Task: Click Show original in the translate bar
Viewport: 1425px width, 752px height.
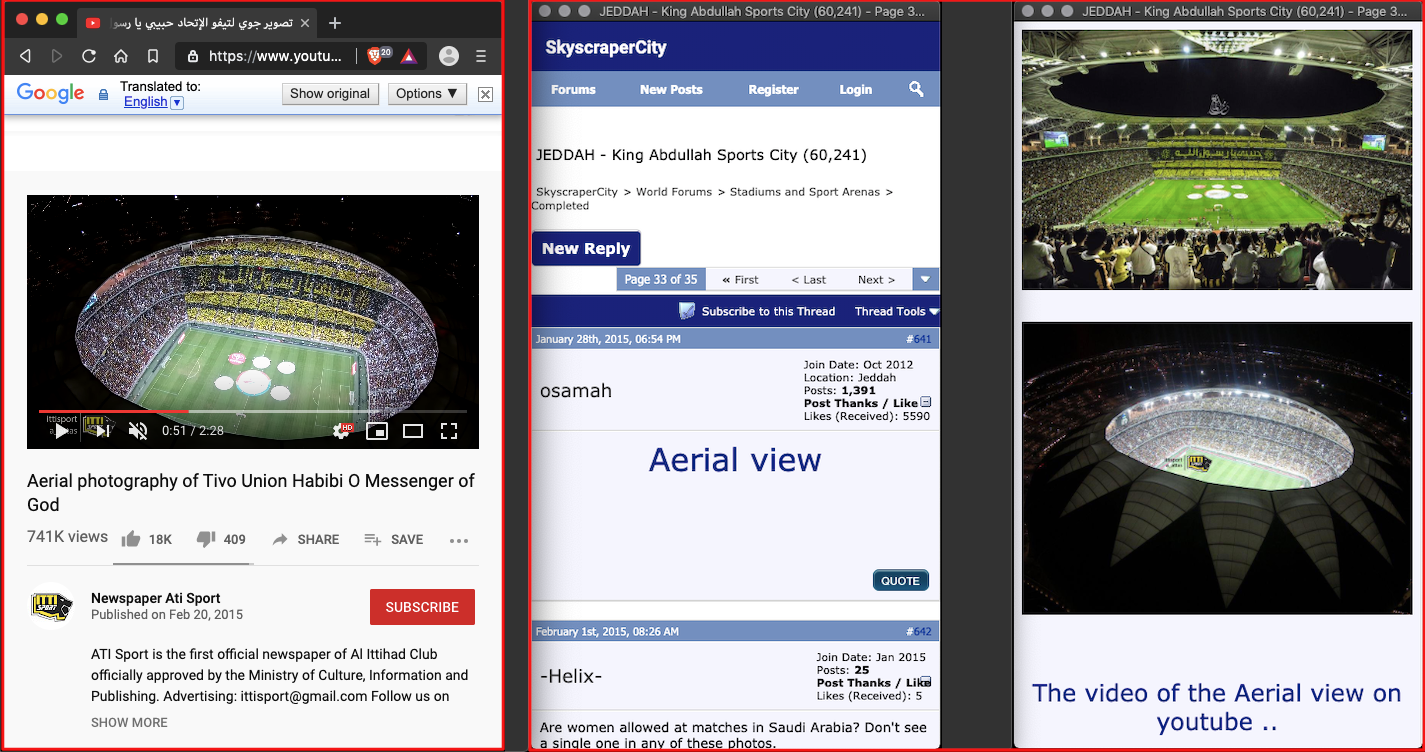Action: pyautogui.click(x=330, y=94)
